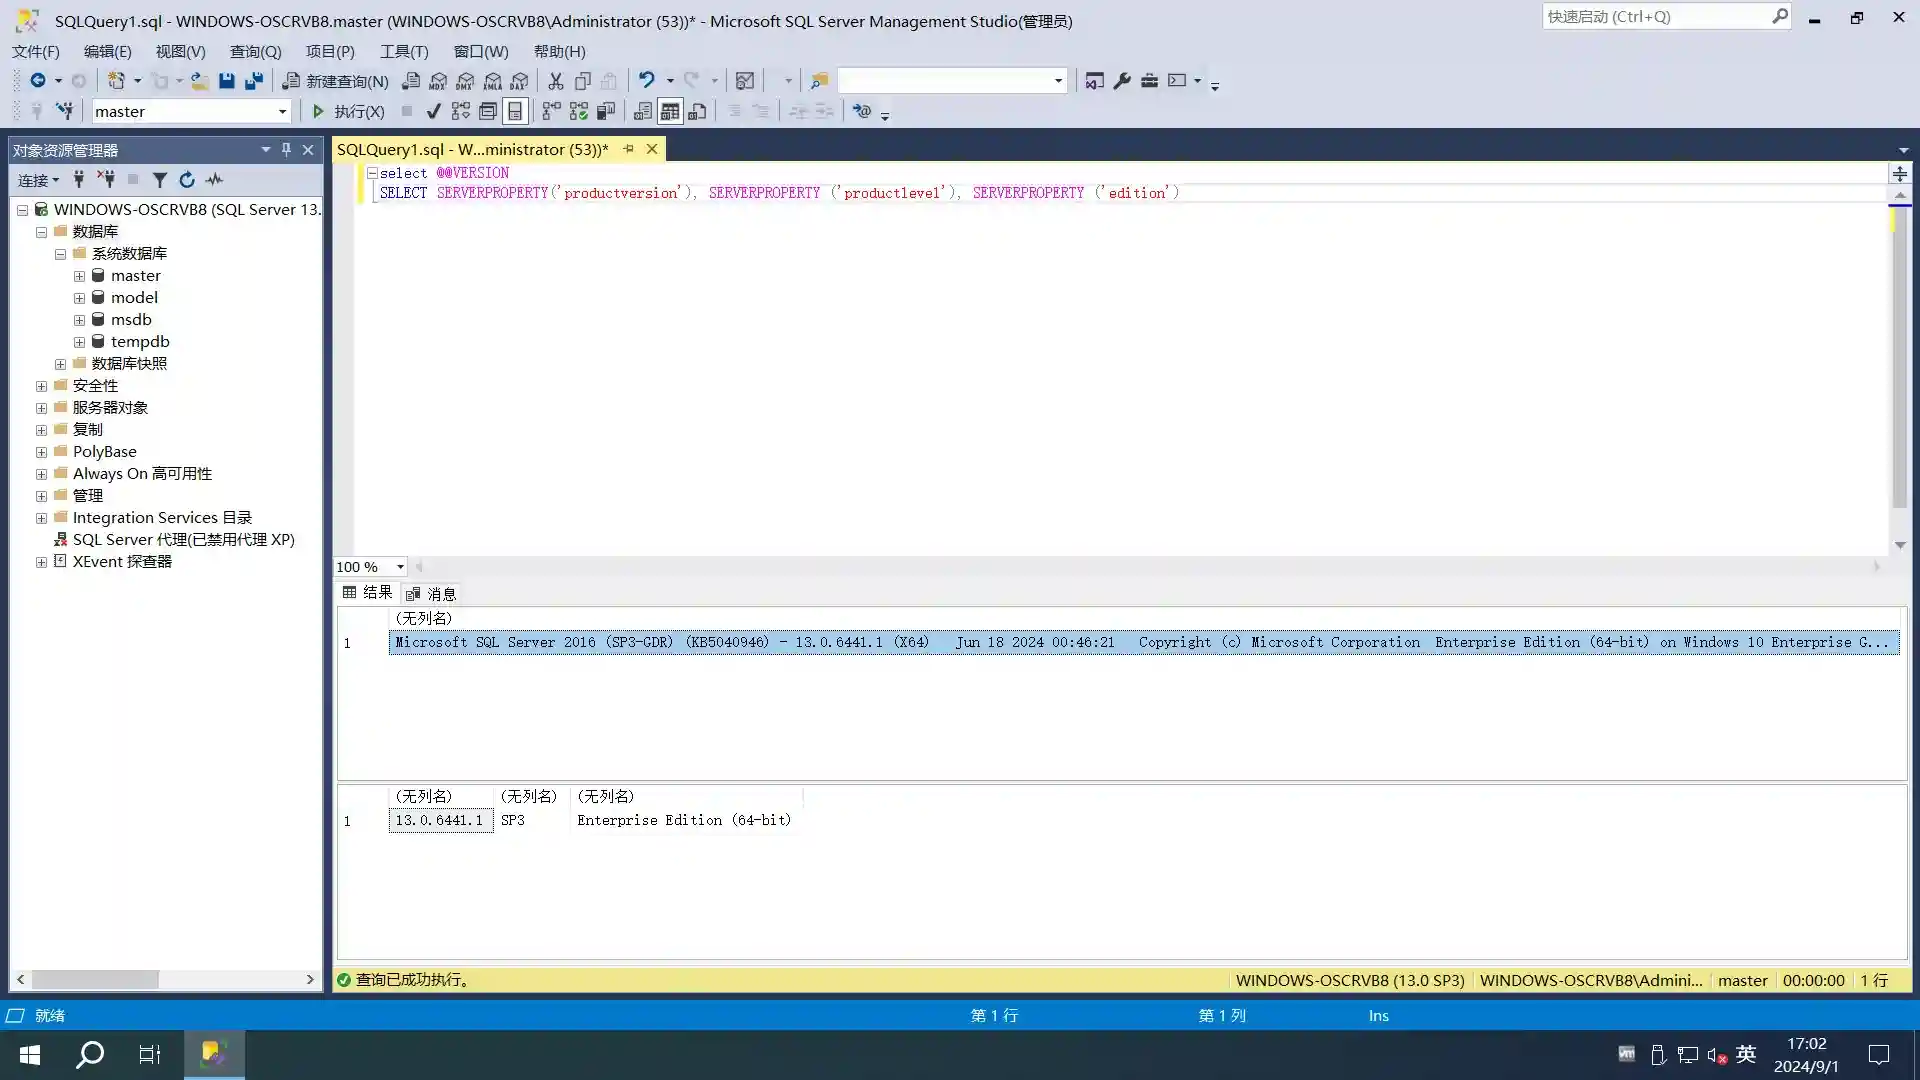Select the Always On 高可用性 node

point(142,474)
